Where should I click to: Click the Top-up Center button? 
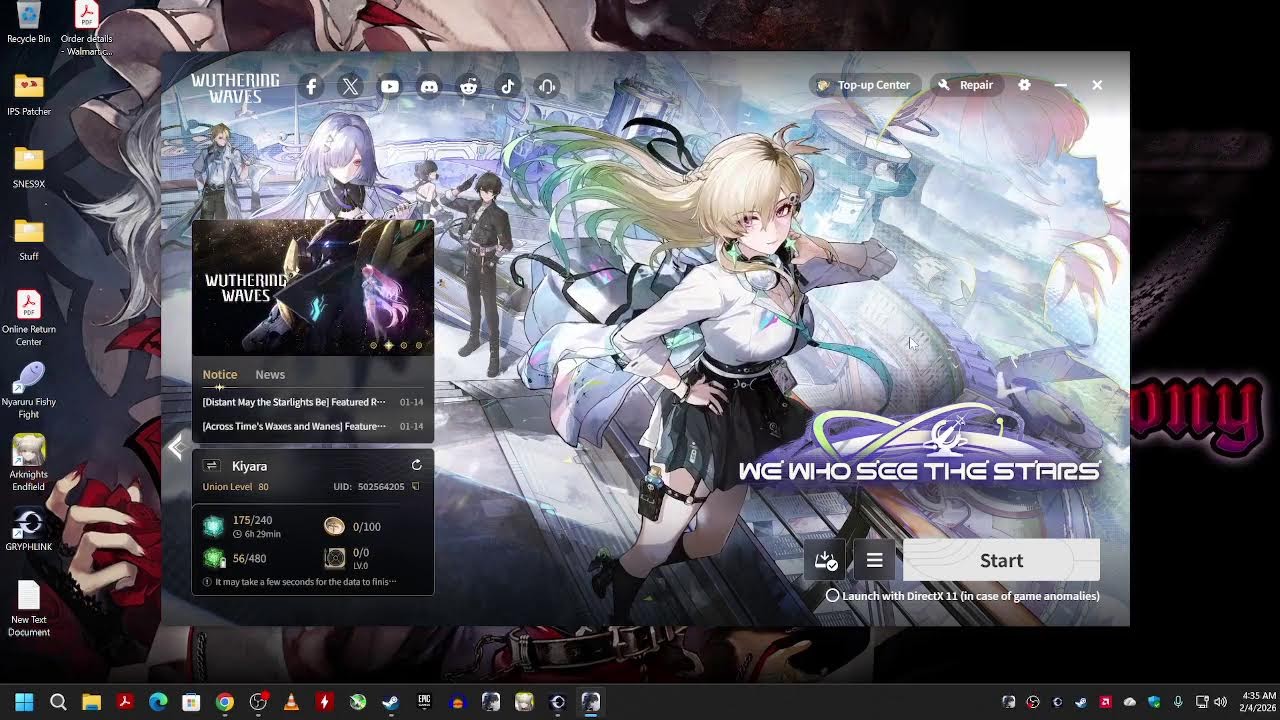click(x=864, y=85)
